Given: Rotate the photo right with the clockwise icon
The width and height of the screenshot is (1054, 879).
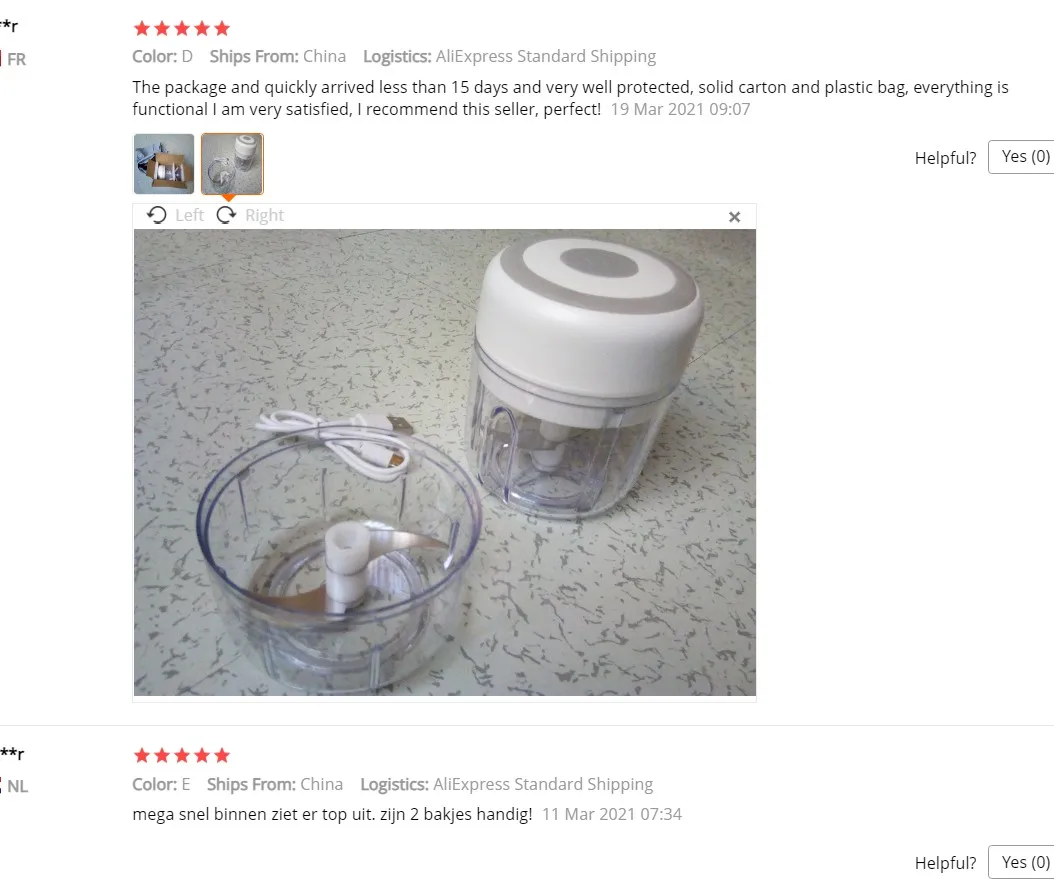Looking at the screenshot, I should coord(227,215).
